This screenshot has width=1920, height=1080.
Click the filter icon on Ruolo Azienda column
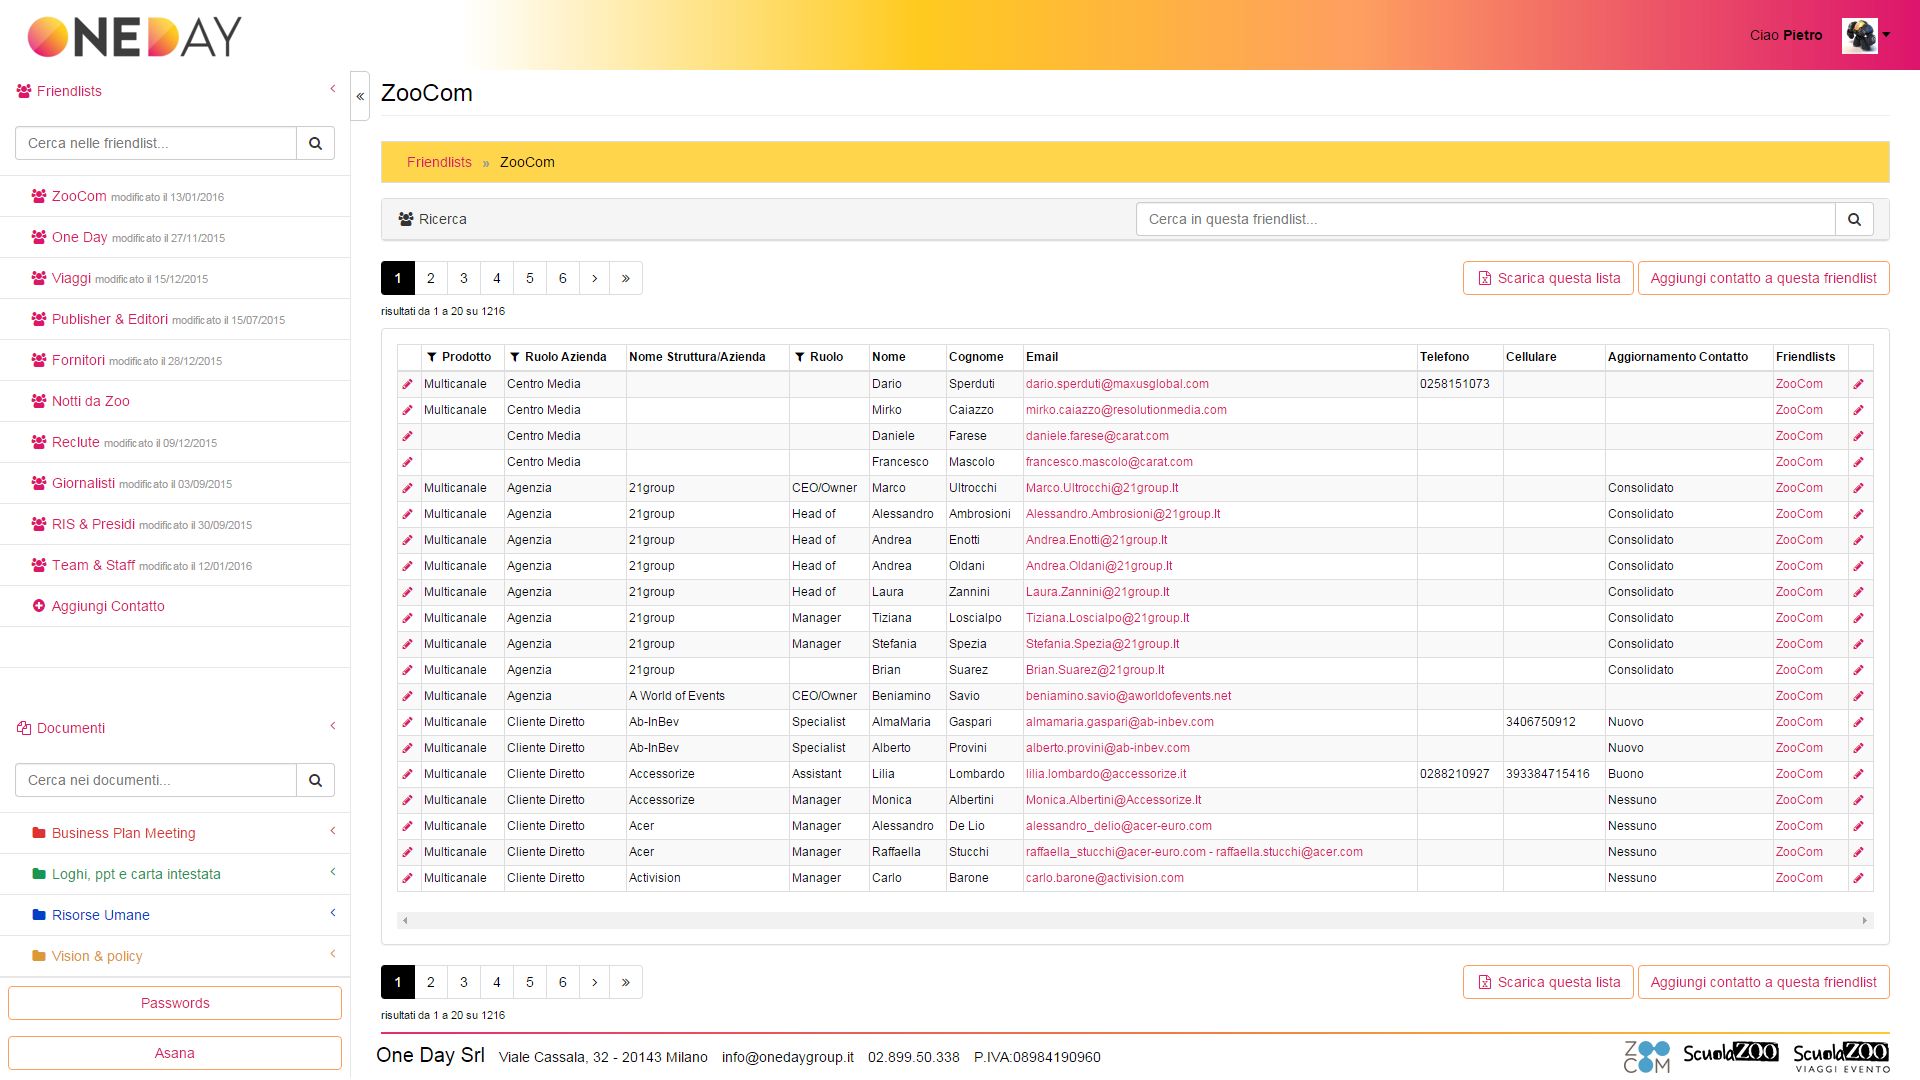[x=514, y=357]
